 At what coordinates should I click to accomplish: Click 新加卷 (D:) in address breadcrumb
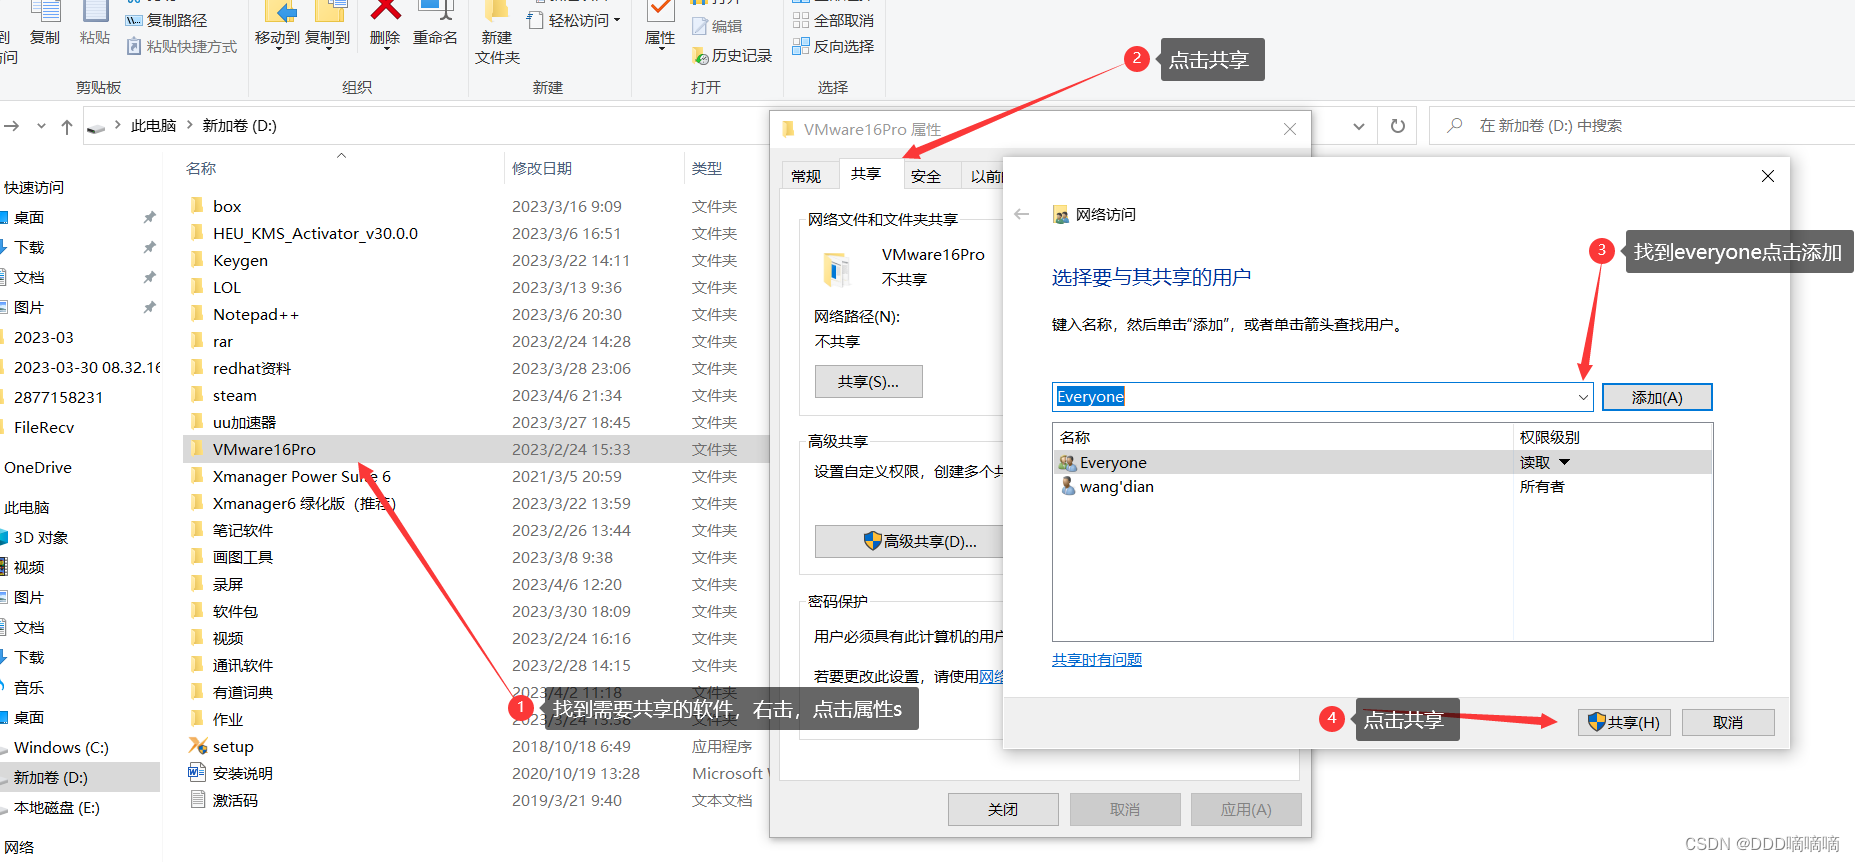coord(240,126)
